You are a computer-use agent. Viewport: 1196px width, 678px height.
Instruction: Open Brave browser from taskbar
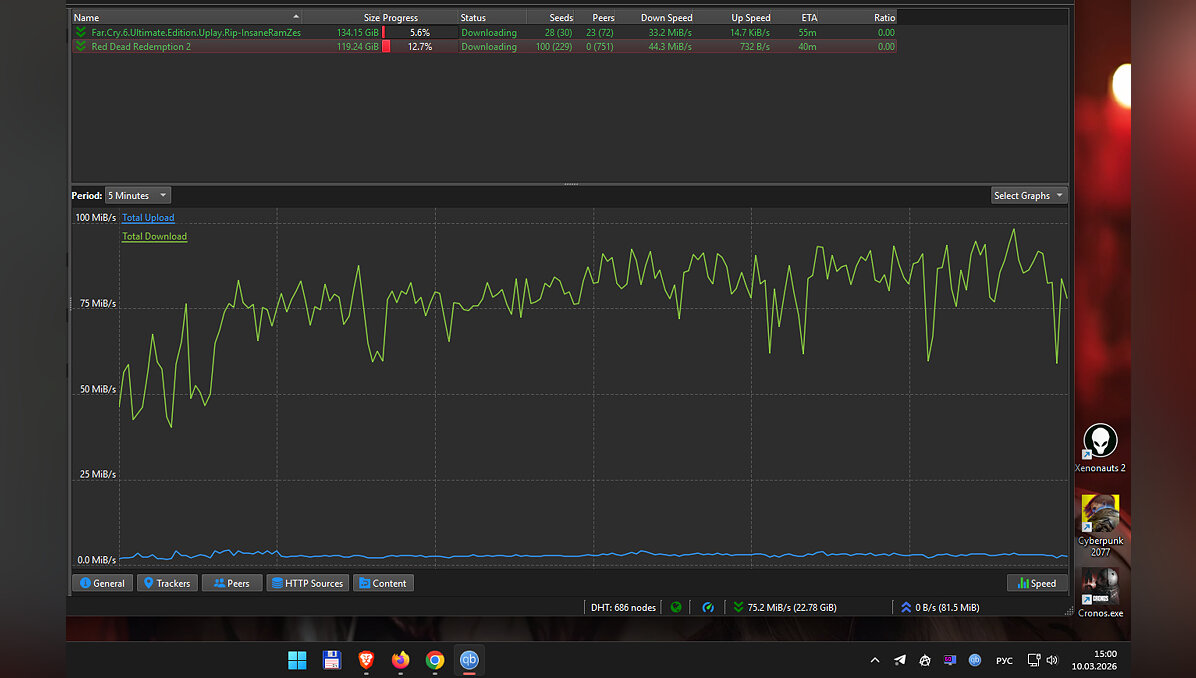[x=366, y=660]
